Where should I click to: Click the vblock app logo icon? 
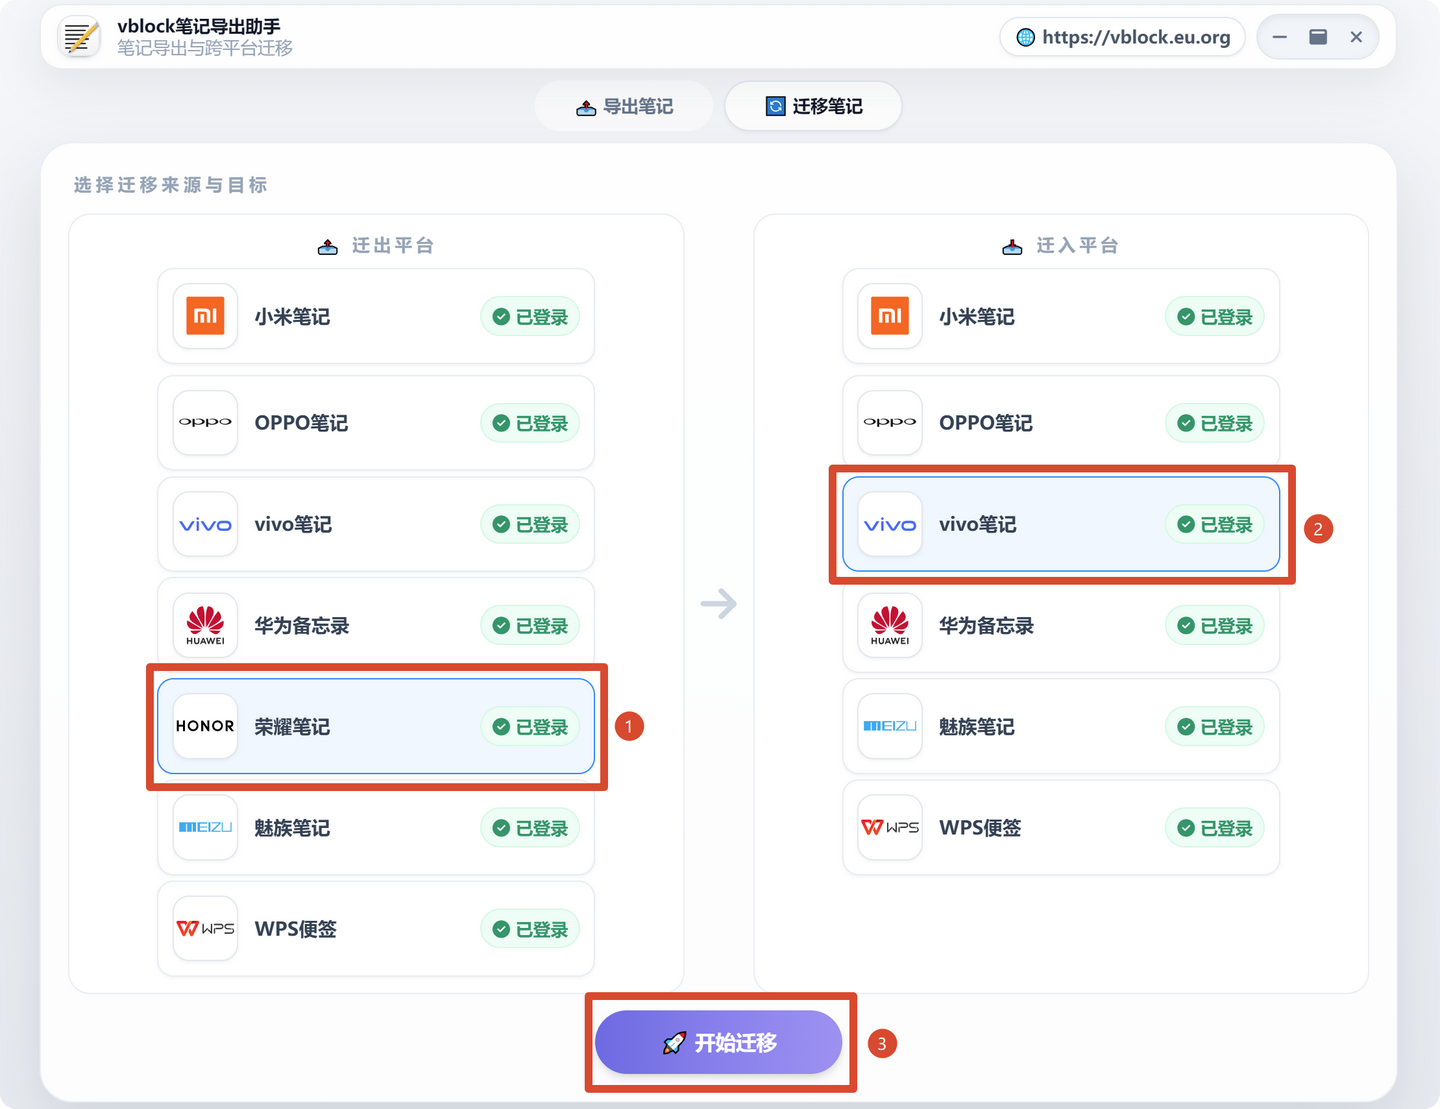(x=80, y=37)
